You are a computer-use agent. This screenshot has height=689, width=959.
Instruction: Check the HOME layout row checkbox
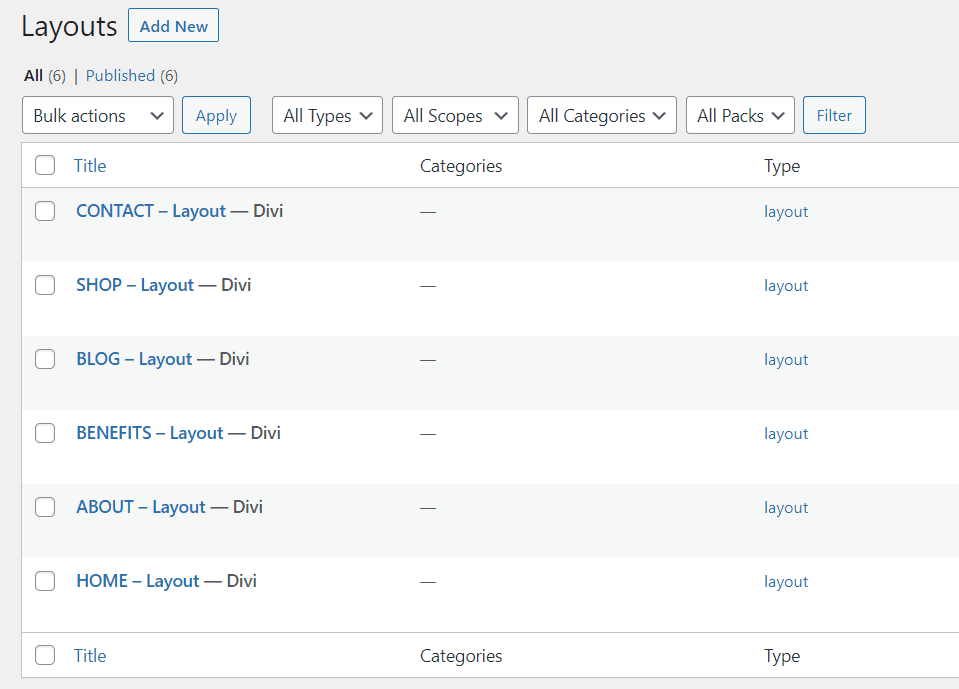[x=45, y=581]
